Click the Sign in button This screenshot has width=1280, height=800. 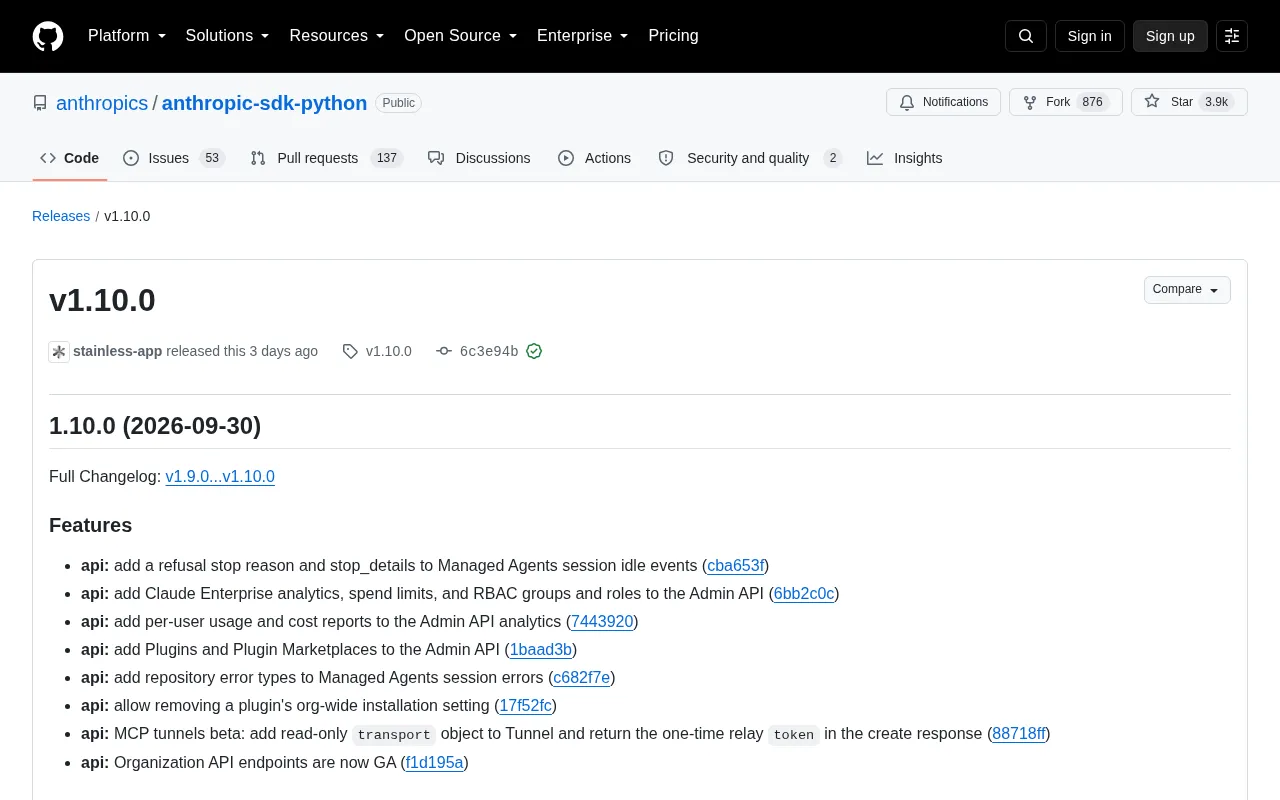click(x=1089, y=36)
